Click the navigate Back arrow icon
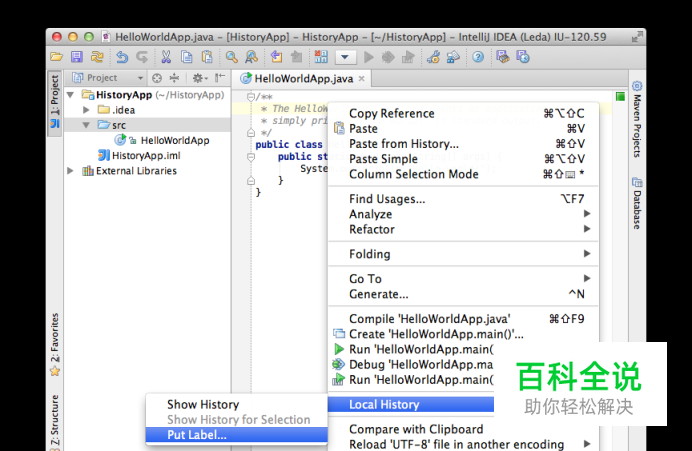 point(276,57)
